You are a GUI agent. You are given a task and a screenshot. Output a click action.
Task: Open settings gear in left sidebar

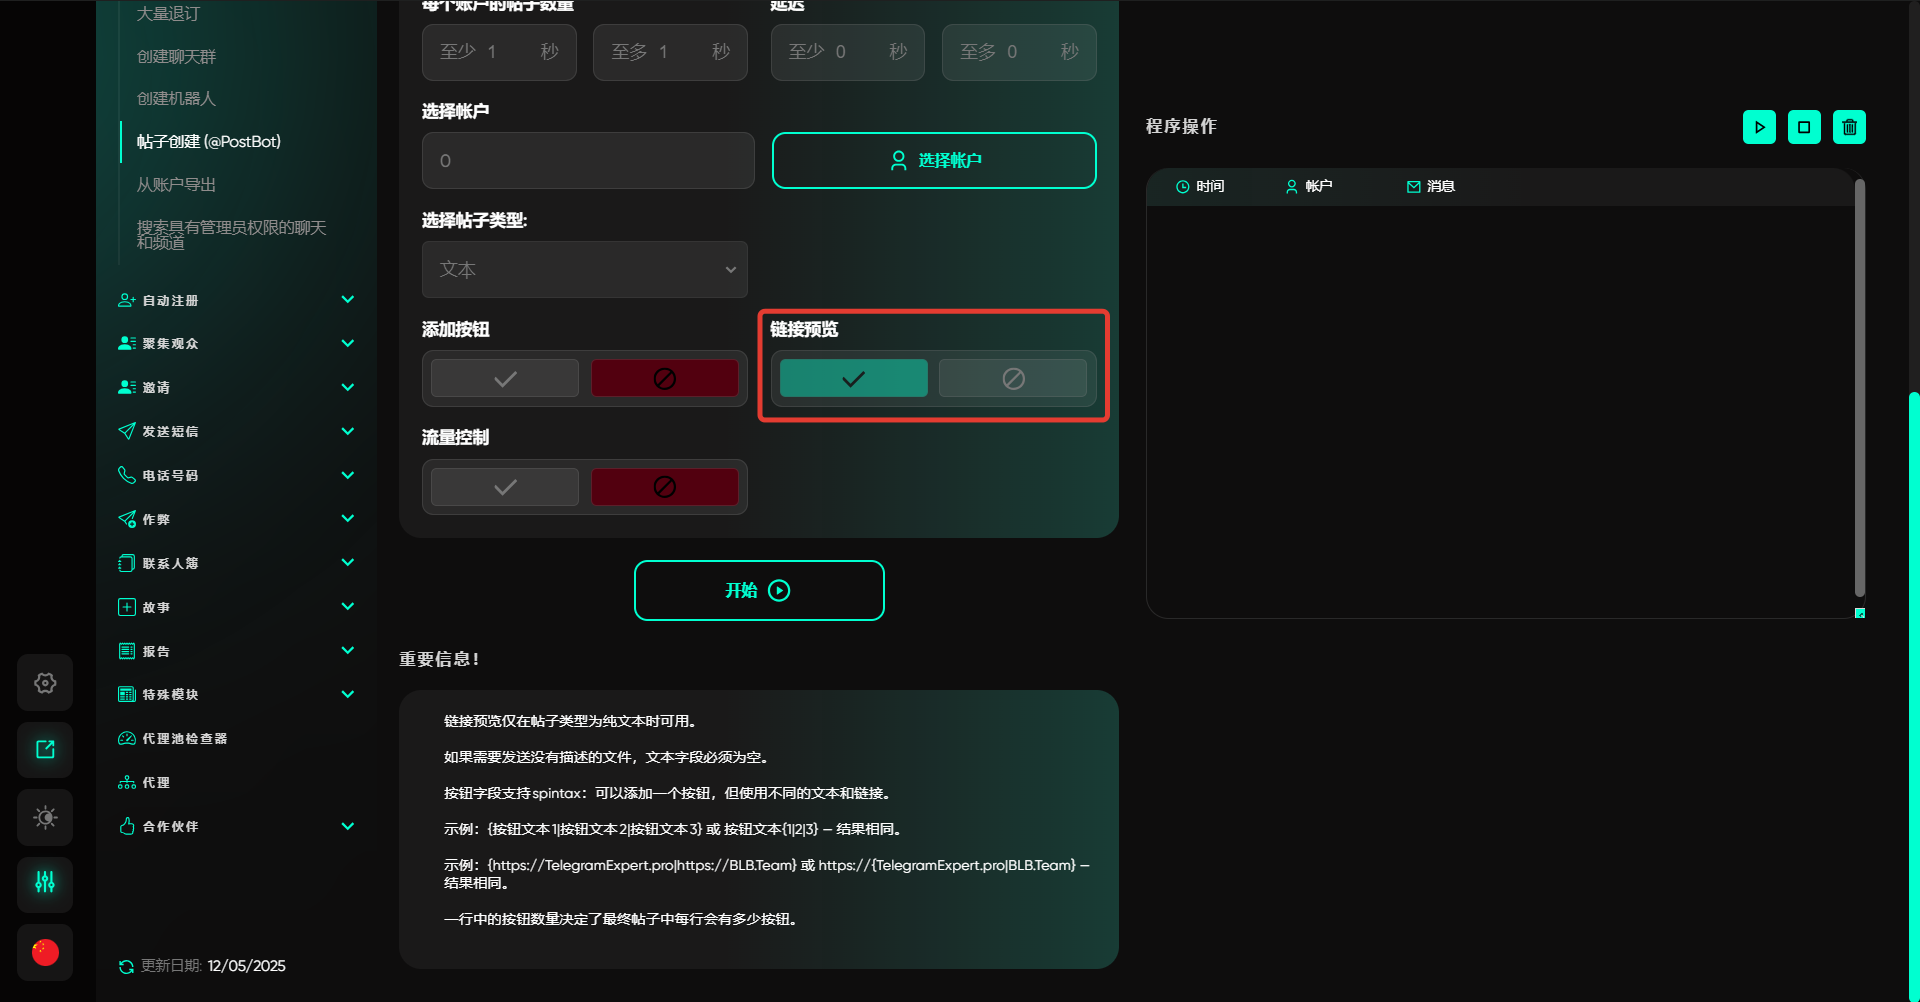point(45,683)
